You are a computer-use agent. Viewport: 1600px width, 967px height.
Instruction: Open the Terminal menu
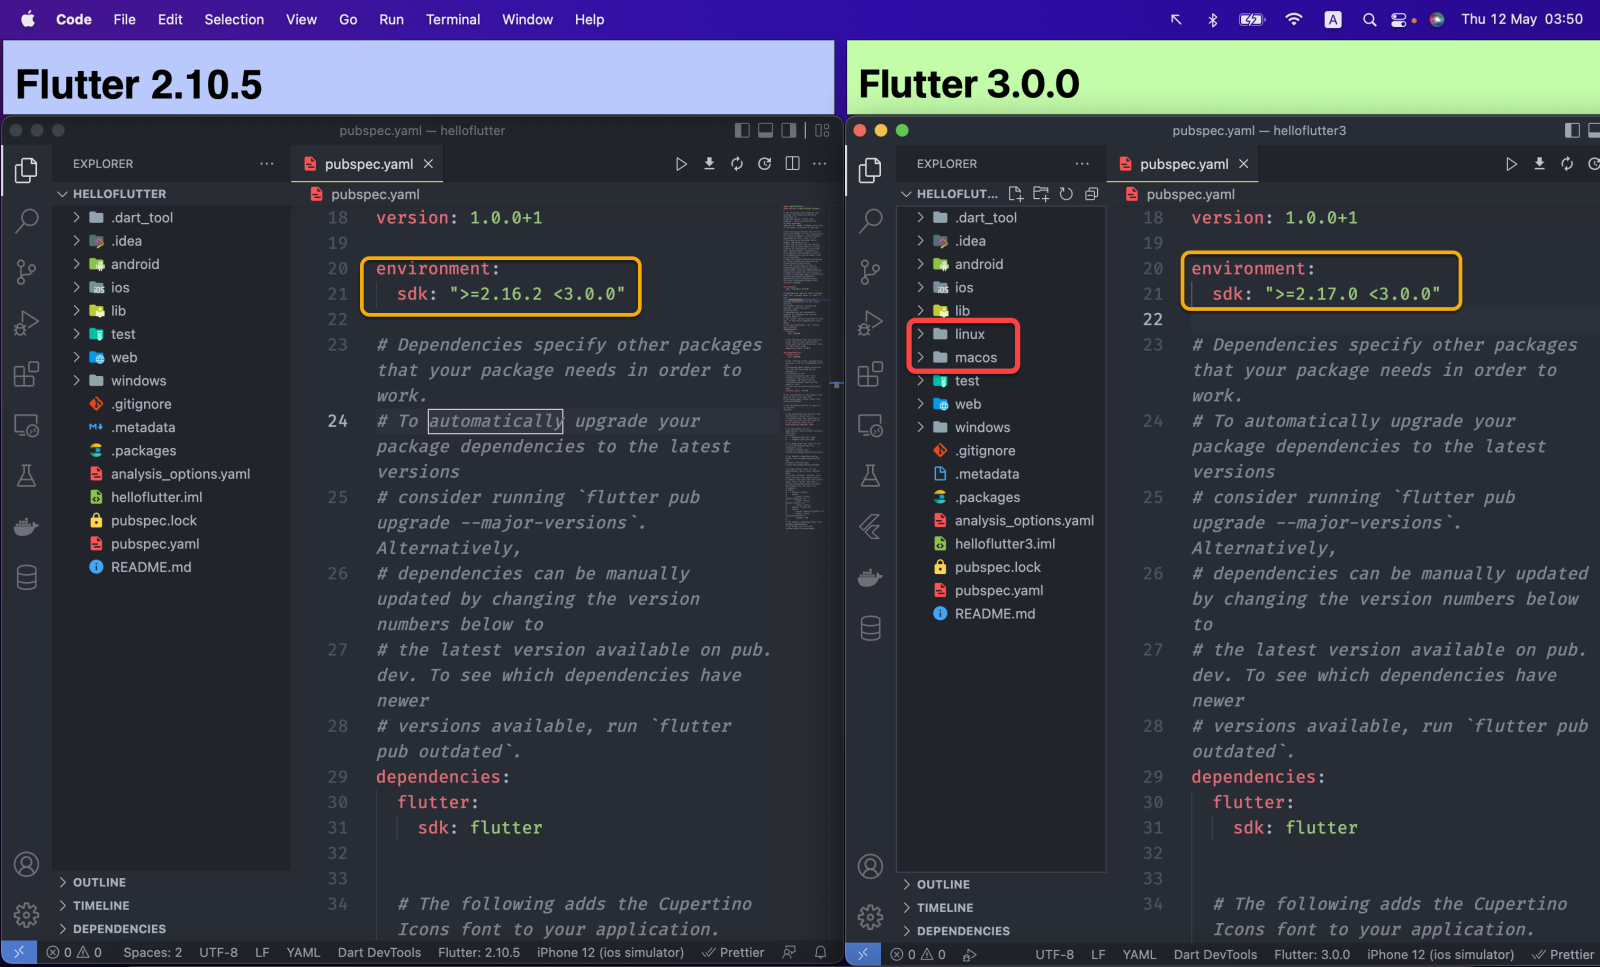coord(453,19)
